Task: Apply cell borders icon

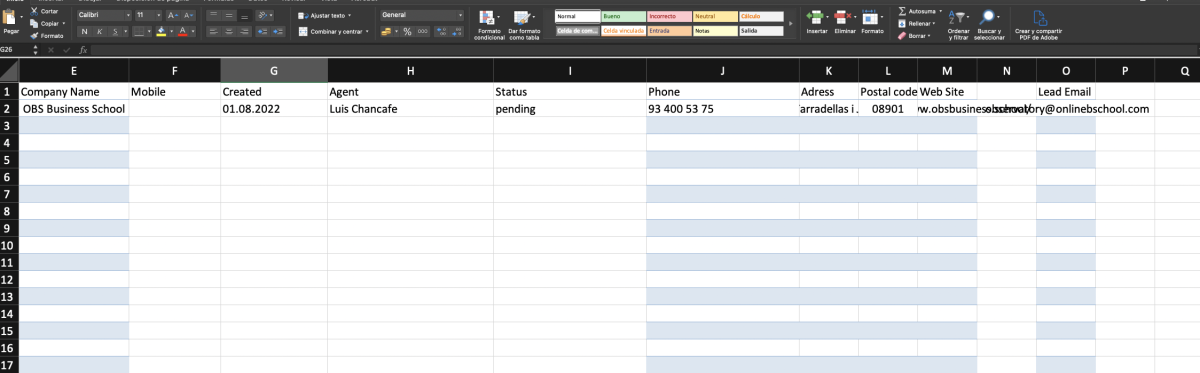Action: (x=138, y=32)
